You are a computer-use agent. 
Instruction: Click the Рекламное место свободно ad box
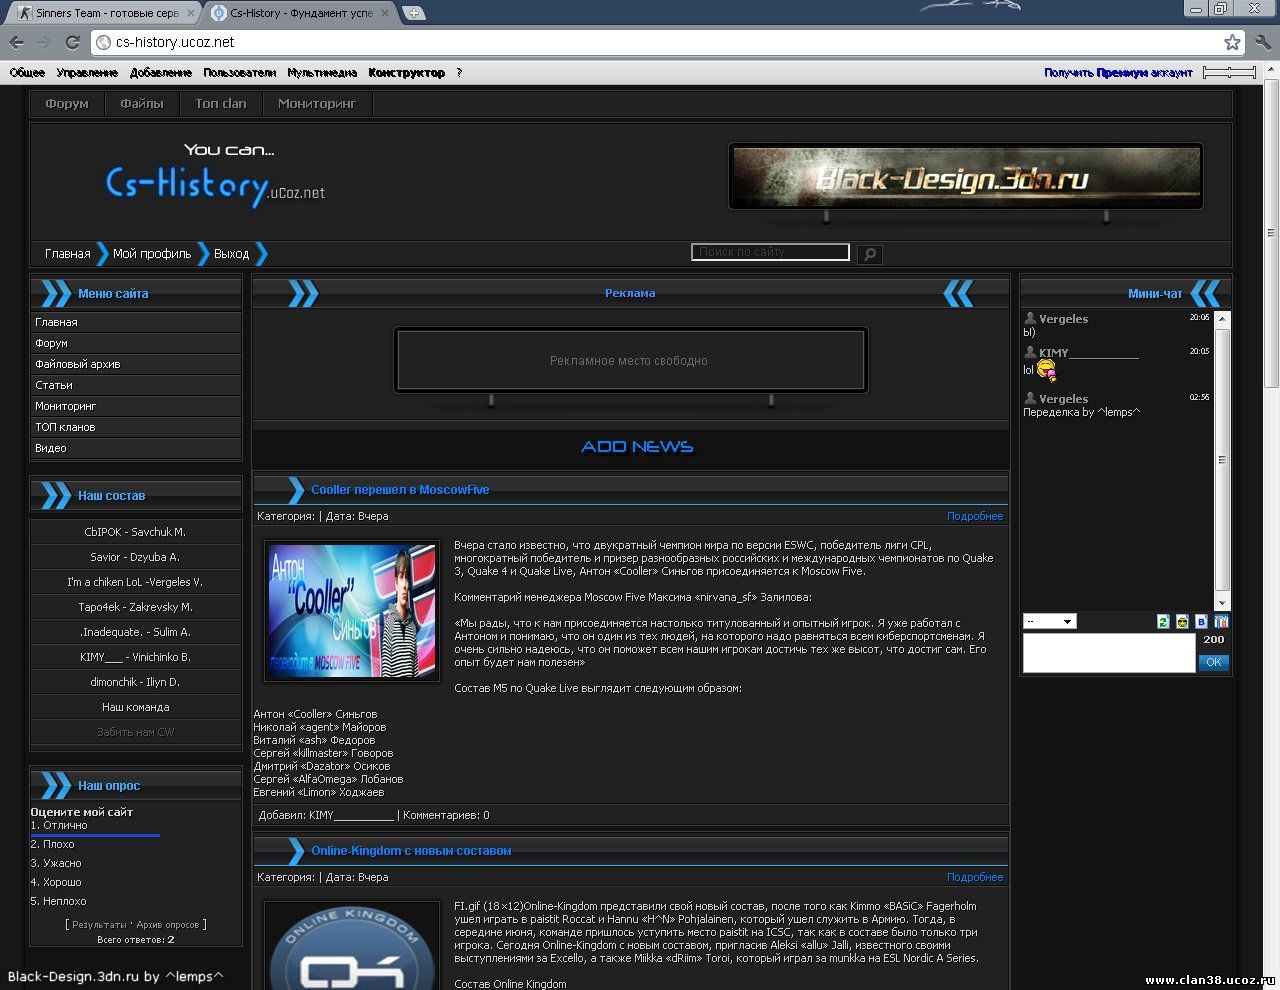[630, 360]
